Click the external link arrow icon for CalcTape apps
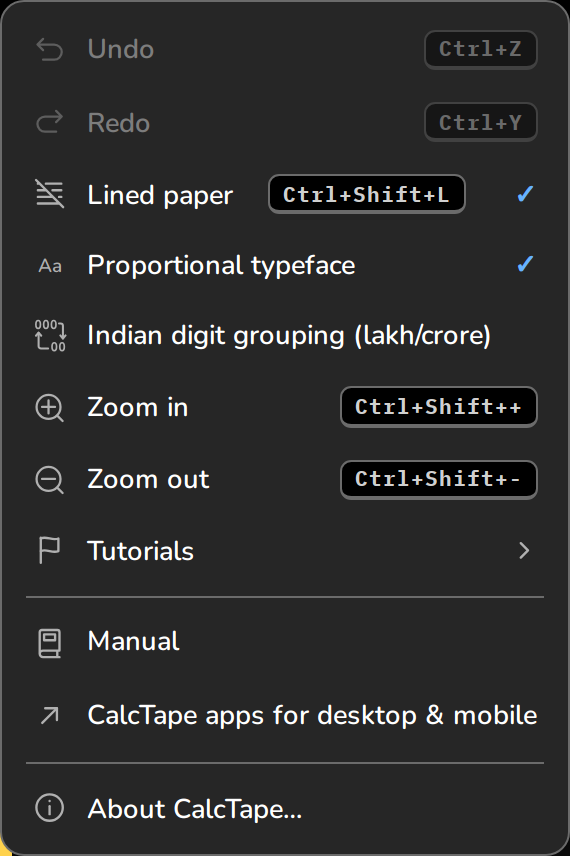This screenshot has width=570, height=856. [x=50, y=715]
